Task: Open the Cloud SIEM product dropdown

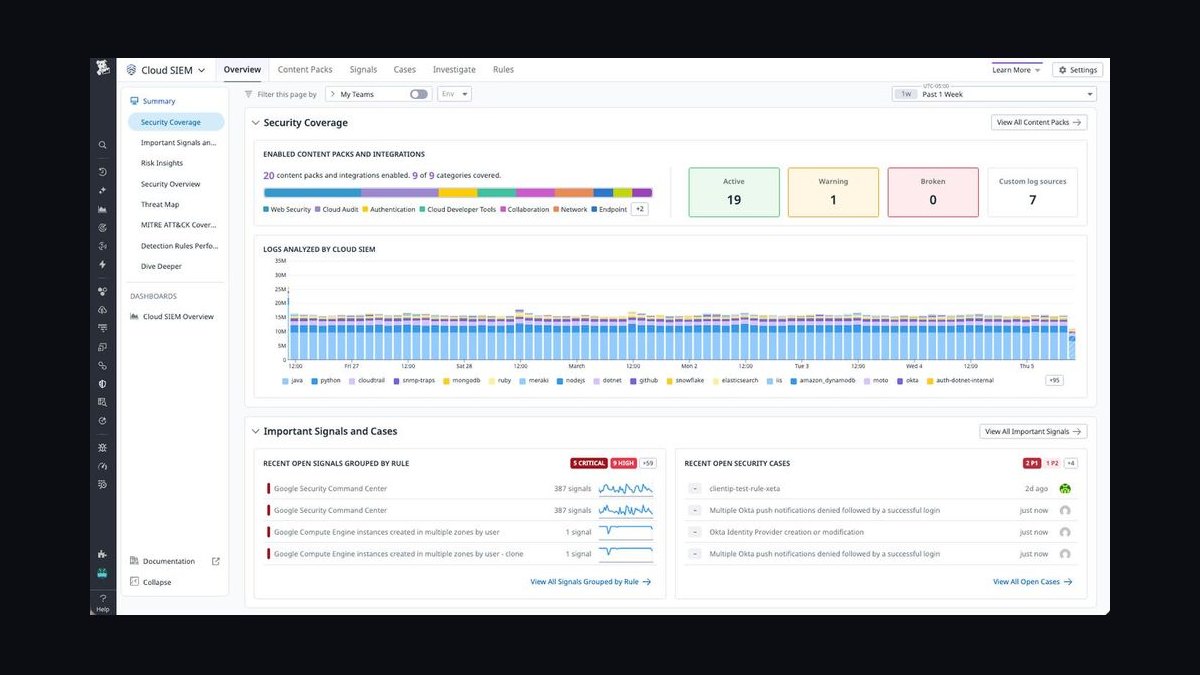Action: 165,70
